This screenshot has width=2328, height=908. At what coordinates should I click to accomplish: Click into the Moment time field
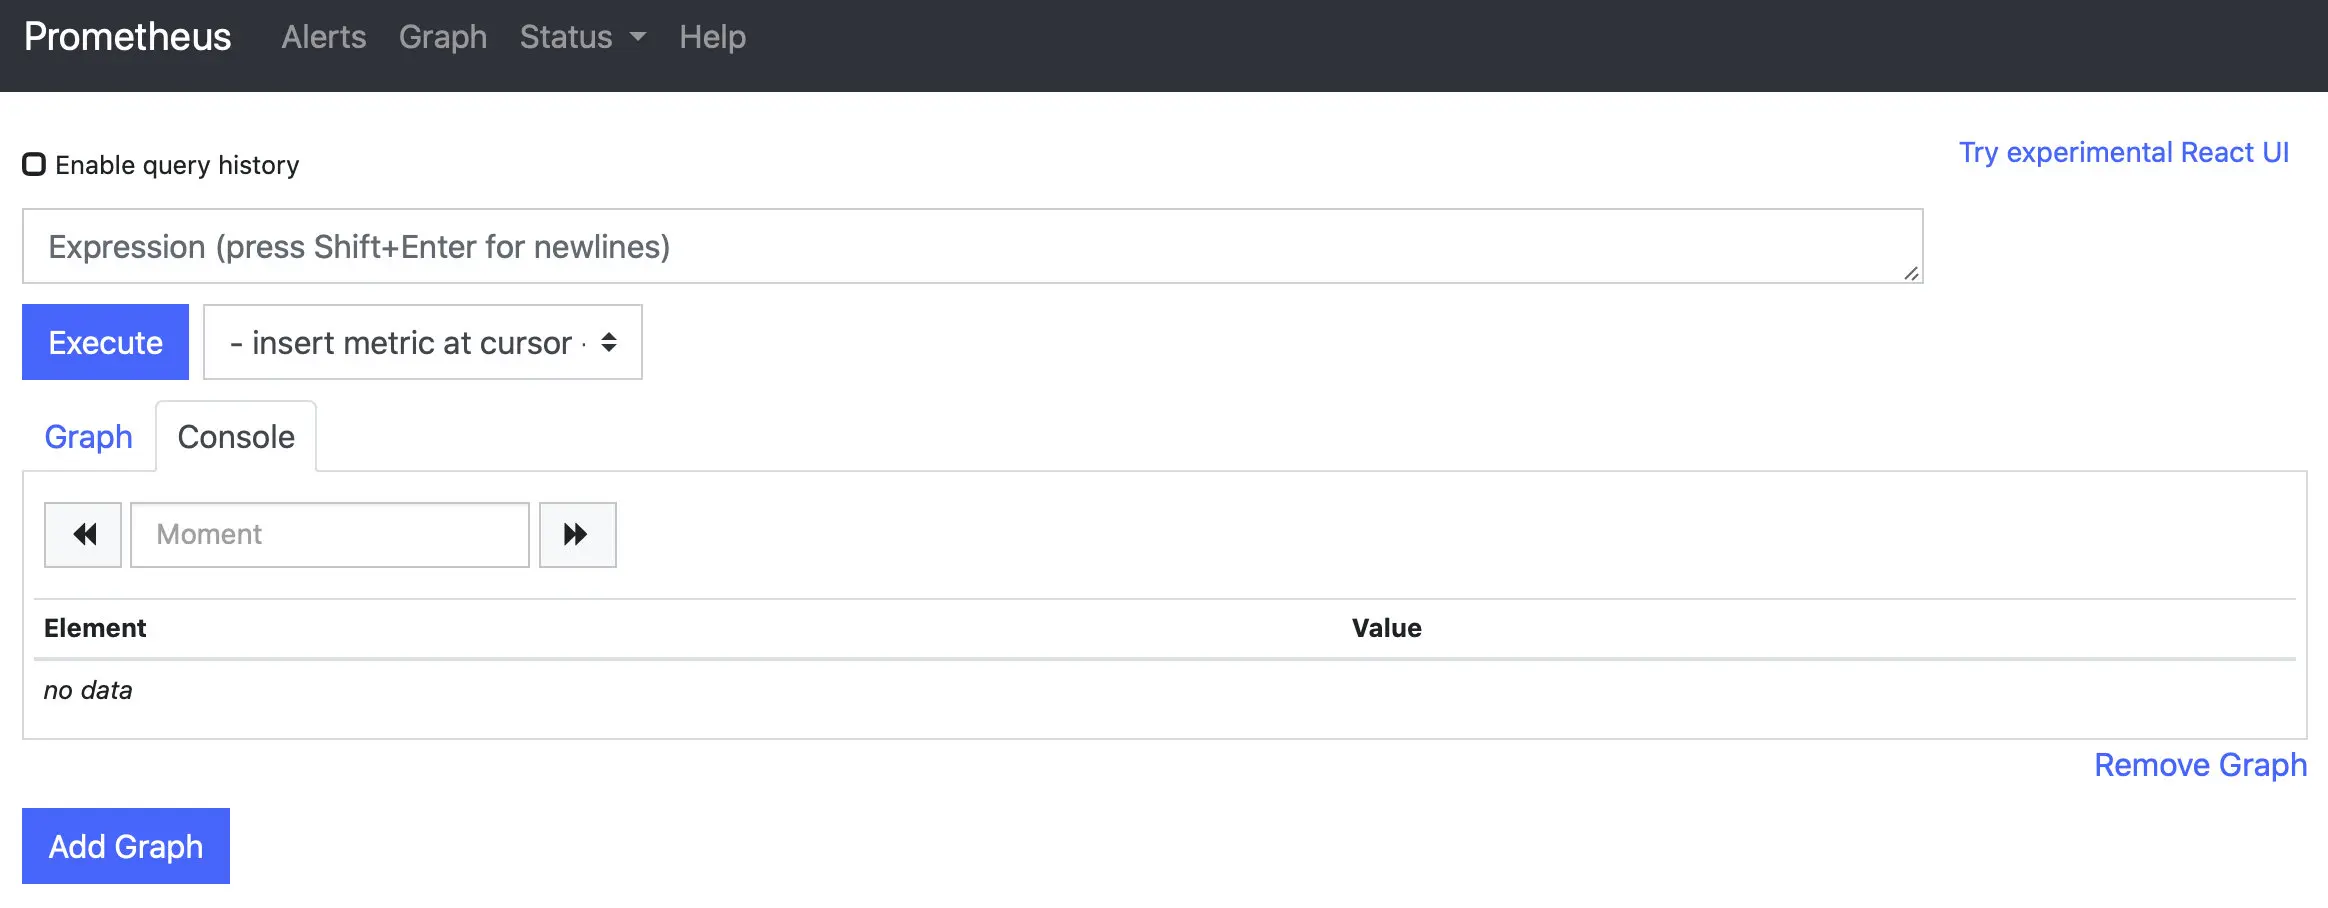point(330,534)
